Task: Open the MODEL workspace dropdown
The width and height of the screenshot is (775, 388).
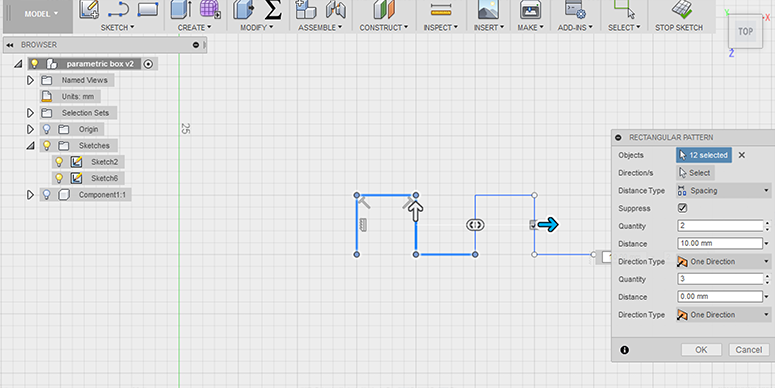Action: [x=41, y=14]
